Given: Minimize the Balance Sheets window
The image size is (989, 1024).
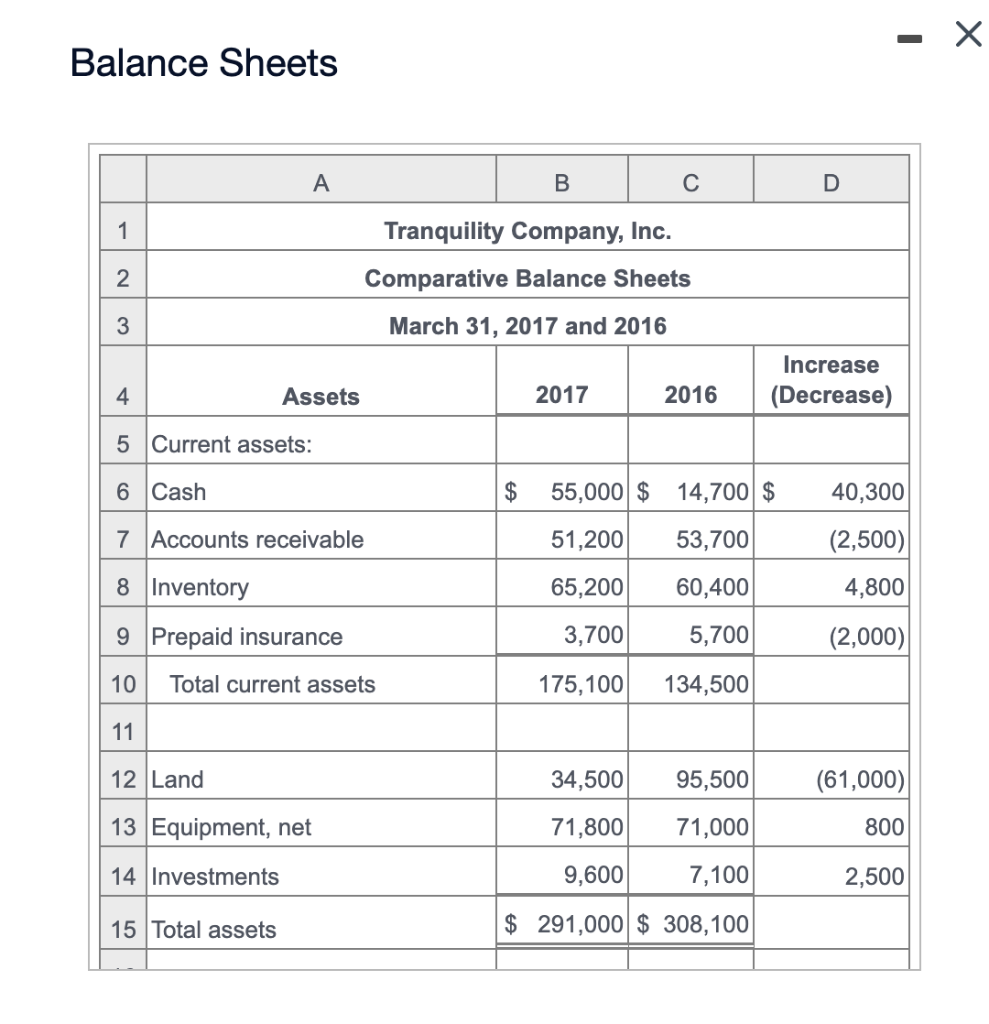Looking at the screenshot, I should [912, 36].
